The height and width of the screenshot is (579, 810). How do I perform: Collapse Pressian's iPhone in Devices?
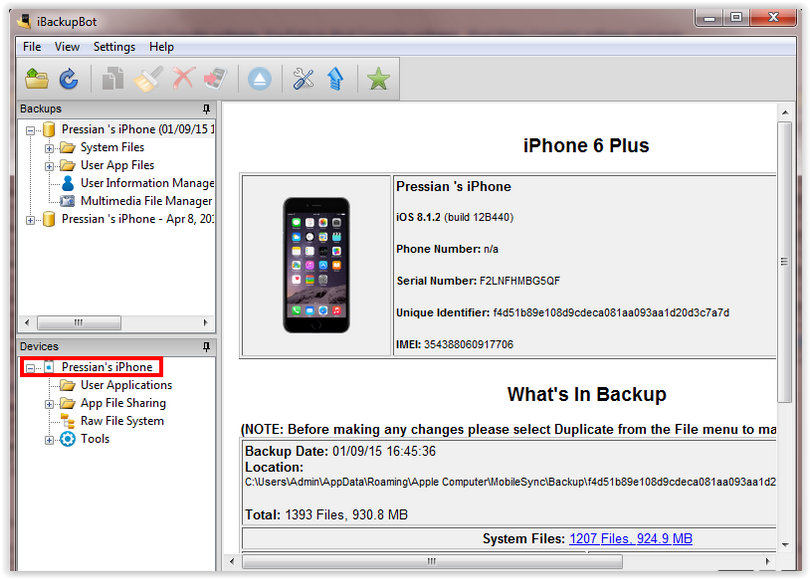(x=30, y=368)
